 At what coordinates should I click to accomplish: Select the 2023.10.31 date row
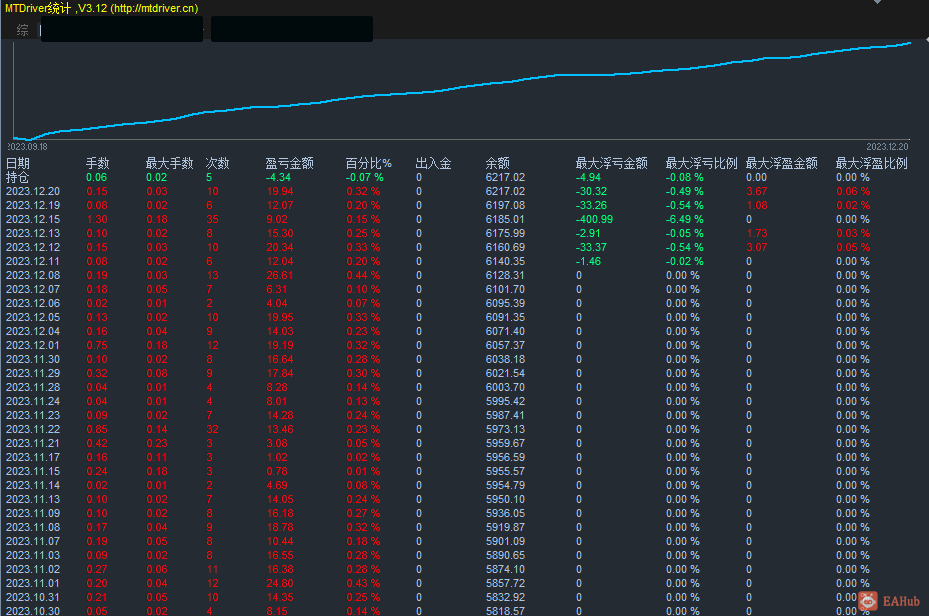click(33, 598)
